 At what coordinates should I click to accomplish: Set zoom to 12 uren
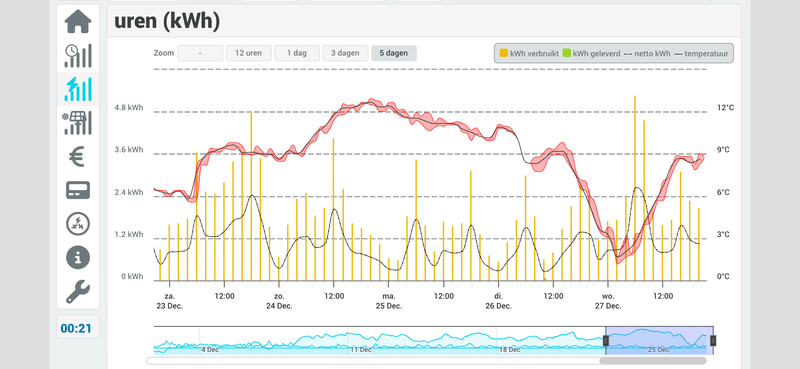coord(248,53)
